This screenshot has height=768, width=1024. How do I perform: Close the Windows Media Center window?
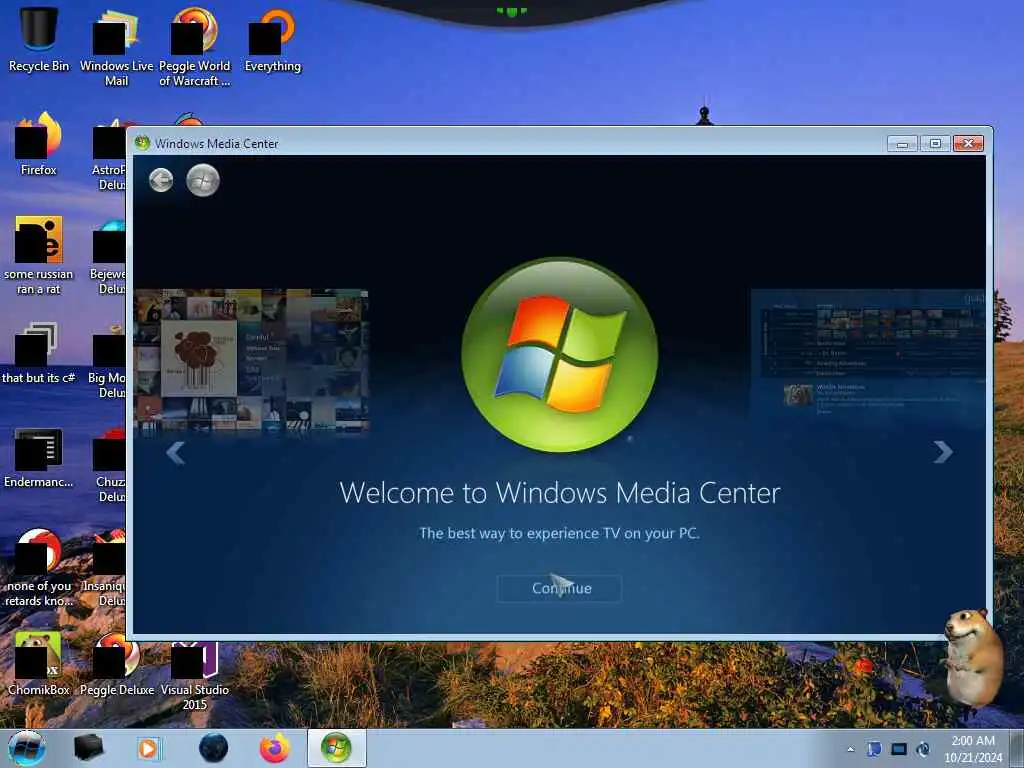coord(968,144)
